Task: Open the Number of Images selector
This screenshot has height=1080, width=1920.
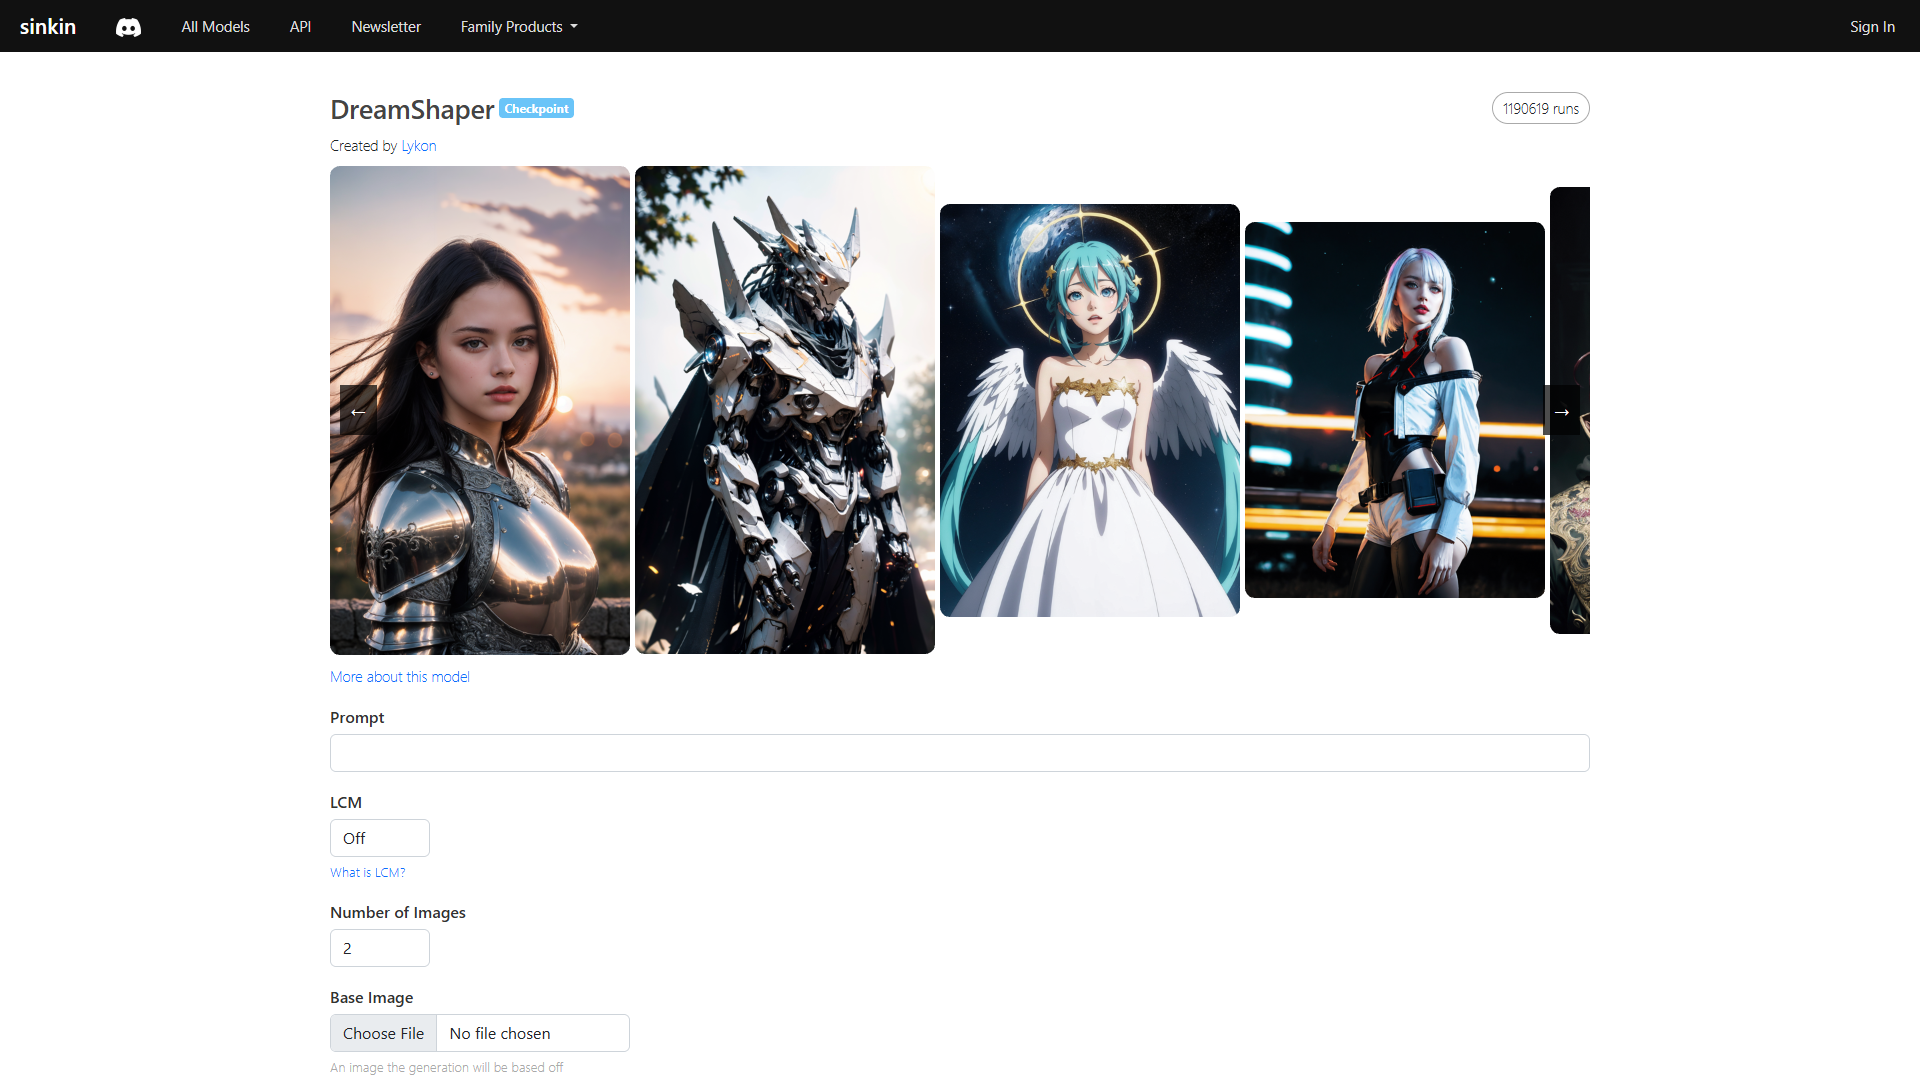Action: point(380,948)
